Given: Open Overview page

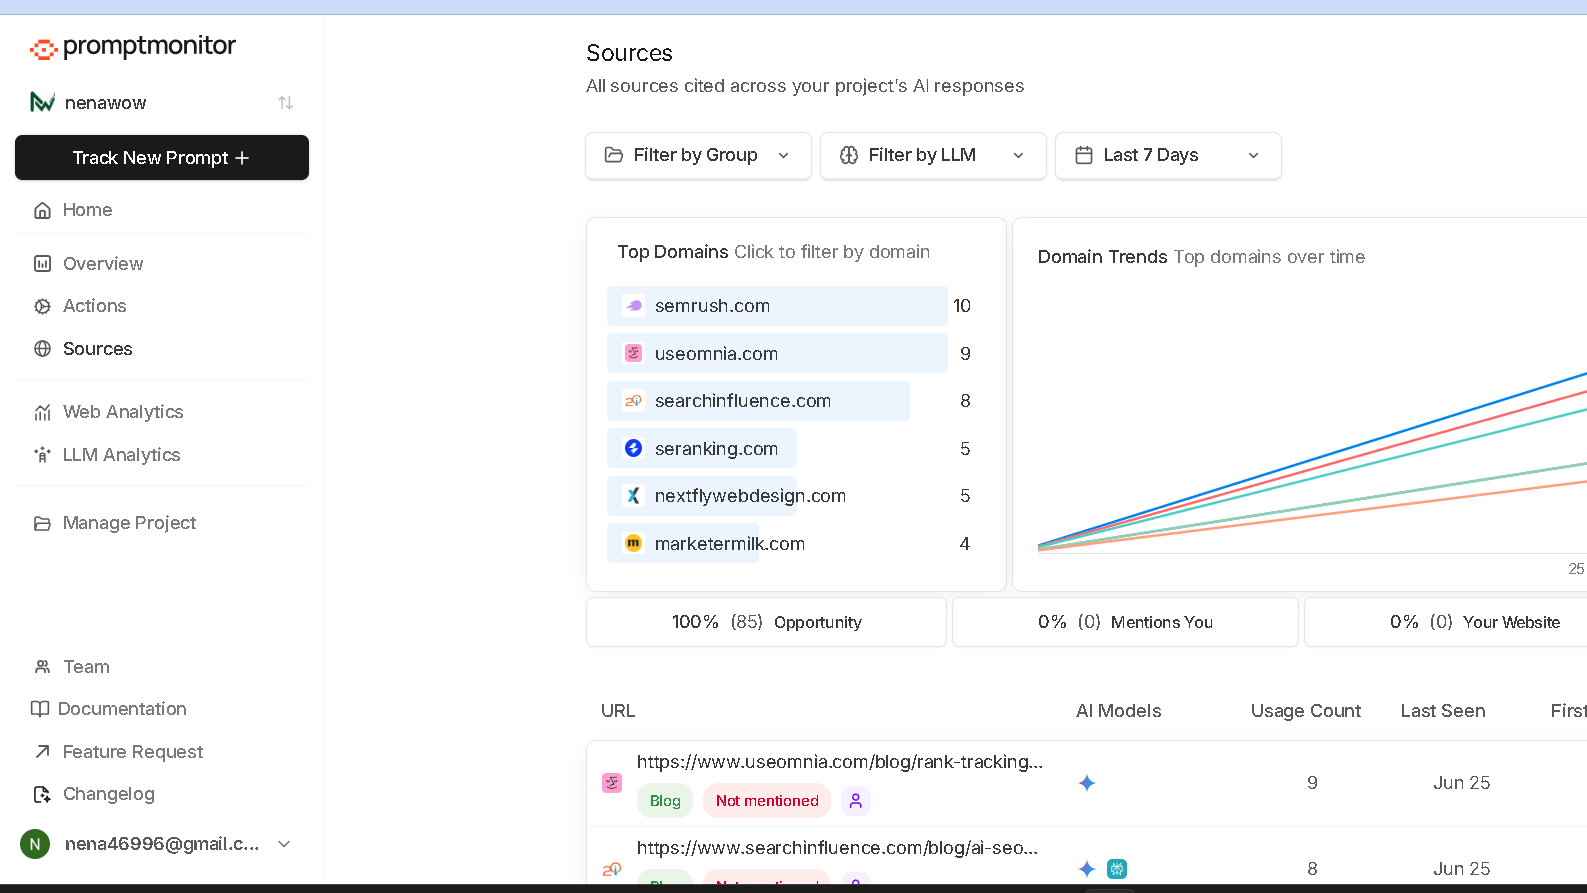Looking at the screenshot, I should (x=103, y=264).
